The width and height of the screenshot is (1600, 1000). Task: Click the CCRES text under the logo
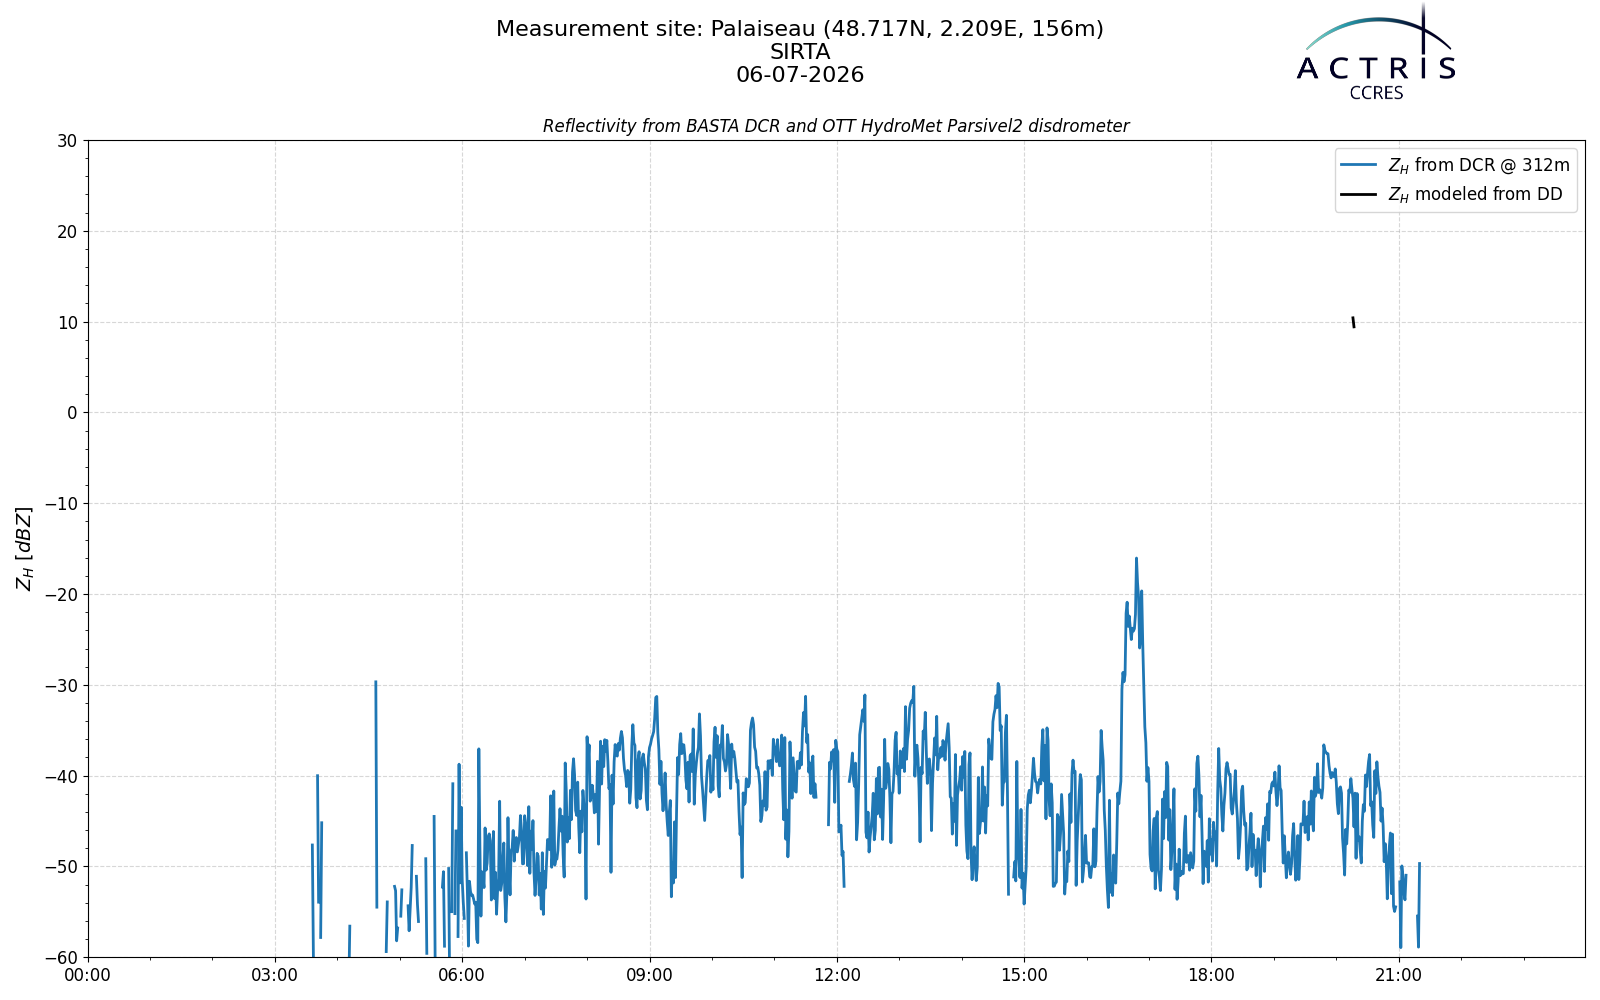[x=1376, y=93]
